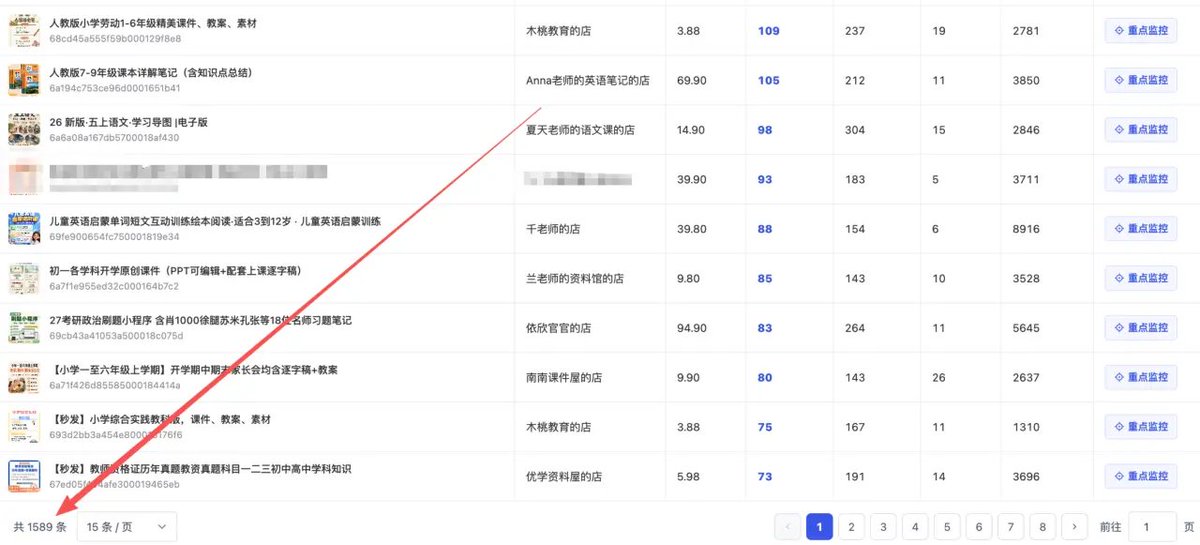Open title 儿童英语启蒙单词短文互动训练绘本阅读

pyautogui.click(x=215, y=221)
